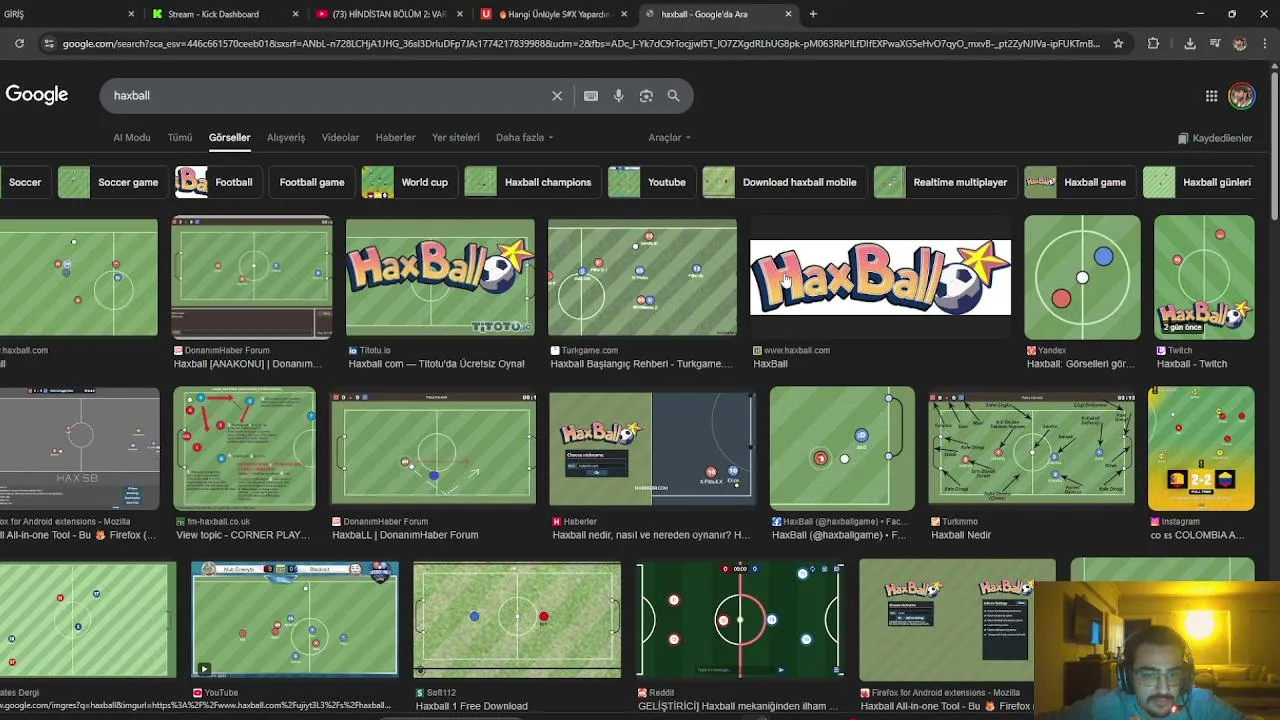Open the AI Modu search tab
This screenshot has height=720, width=1280.
(132, 137)
